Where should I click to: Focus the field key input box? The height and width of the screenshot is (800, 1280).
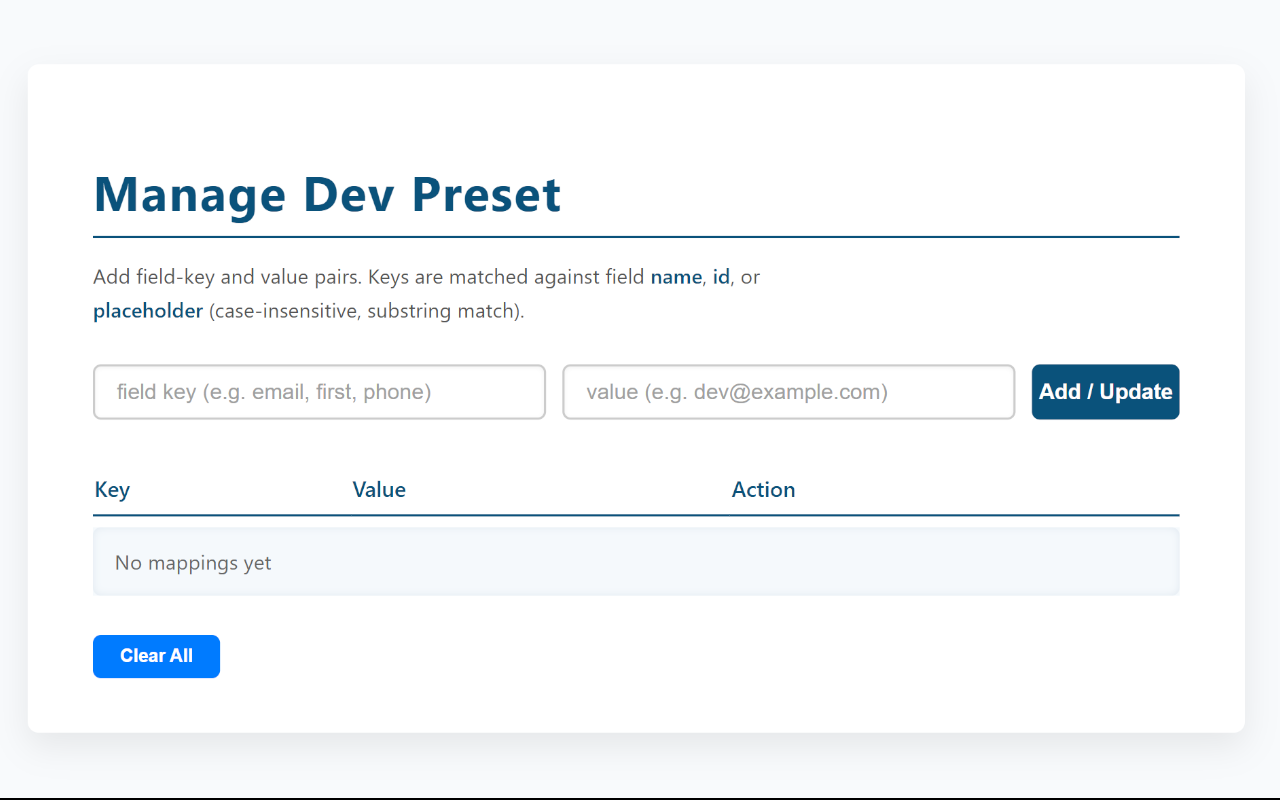319,392
